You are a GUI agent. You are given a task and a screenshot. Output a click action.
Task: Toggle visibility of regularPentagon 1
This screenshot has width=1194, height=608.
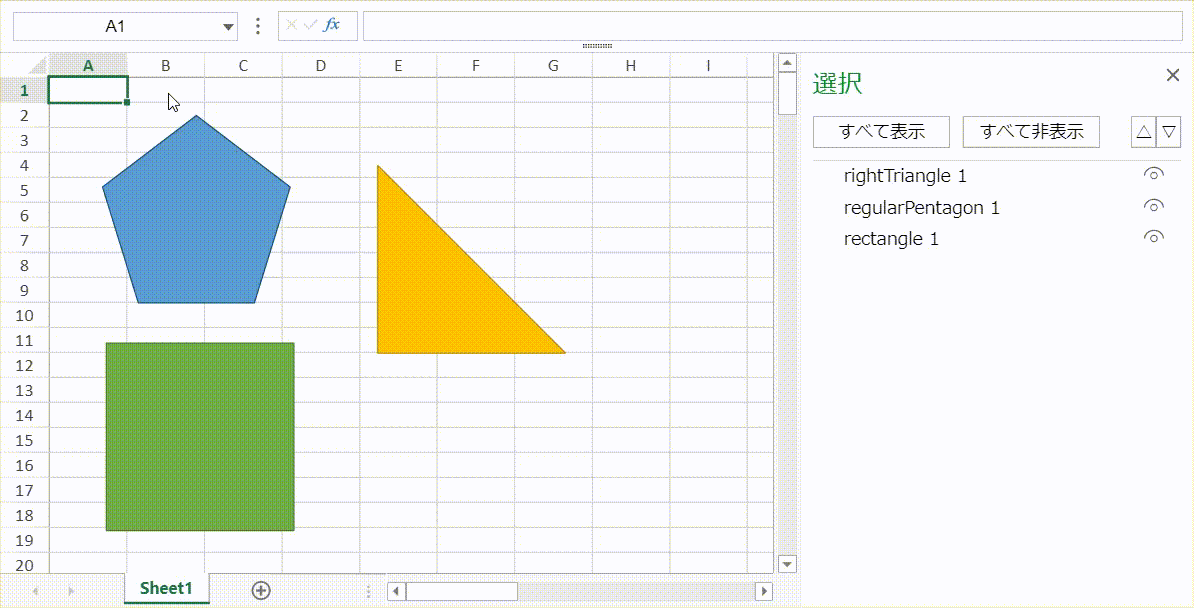[1153, 207]
